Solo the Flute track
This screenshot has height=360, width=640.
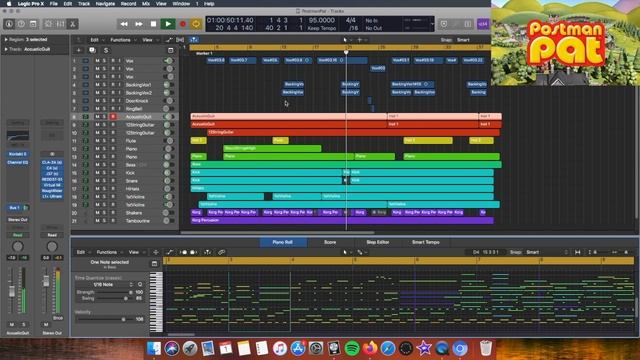104,141
